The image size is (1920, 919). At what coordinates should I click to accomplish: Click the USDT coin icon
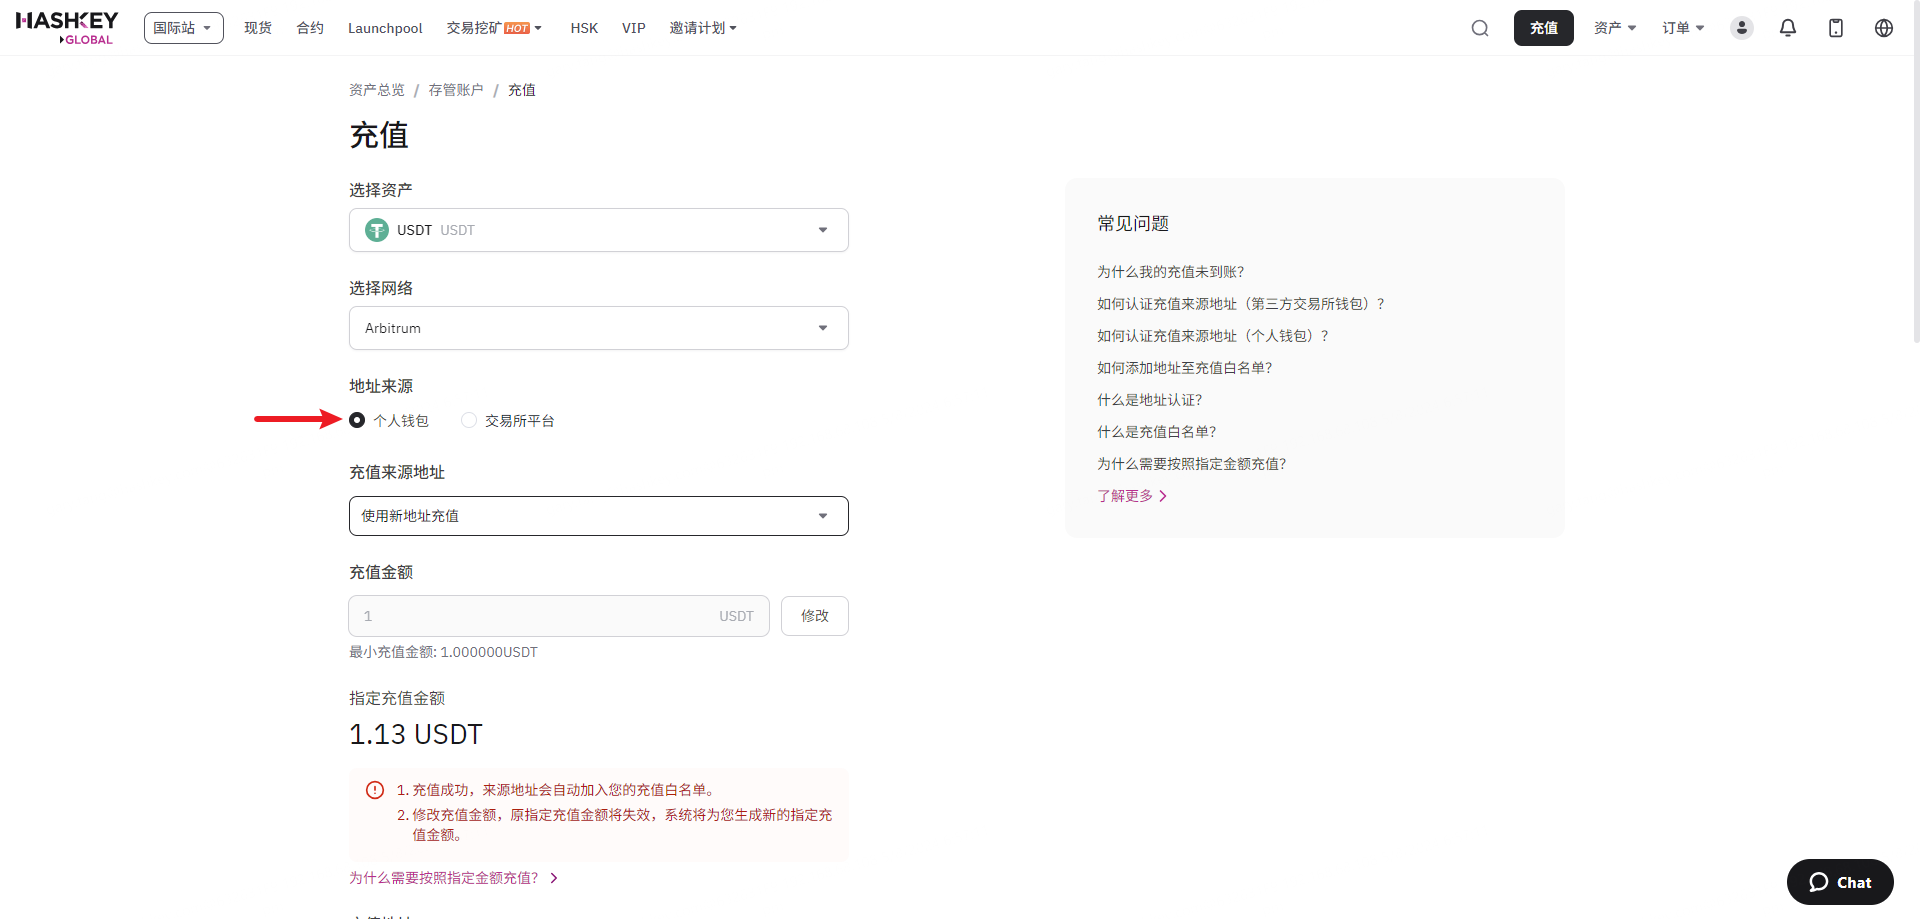[377, 230]
